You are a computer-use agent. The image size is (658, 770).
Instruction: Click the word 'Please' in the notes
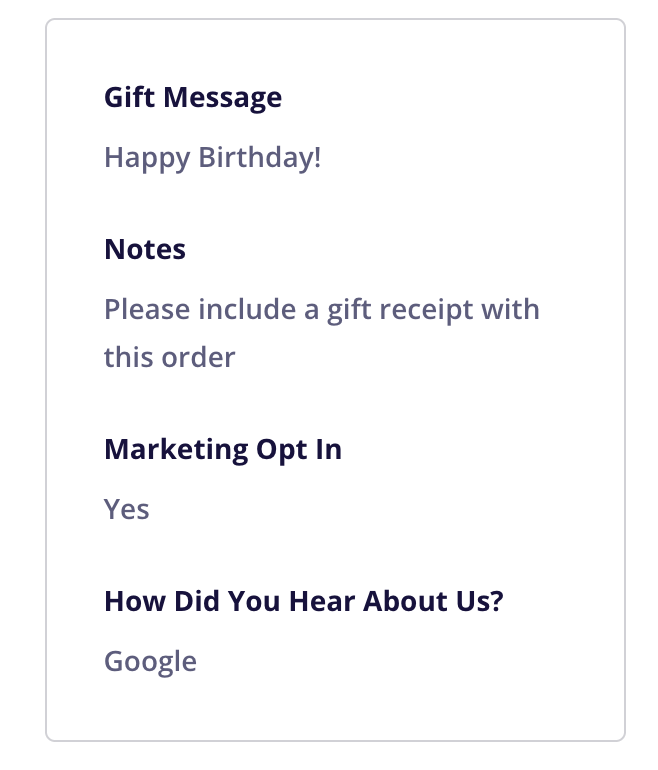[x=147, y=309]
